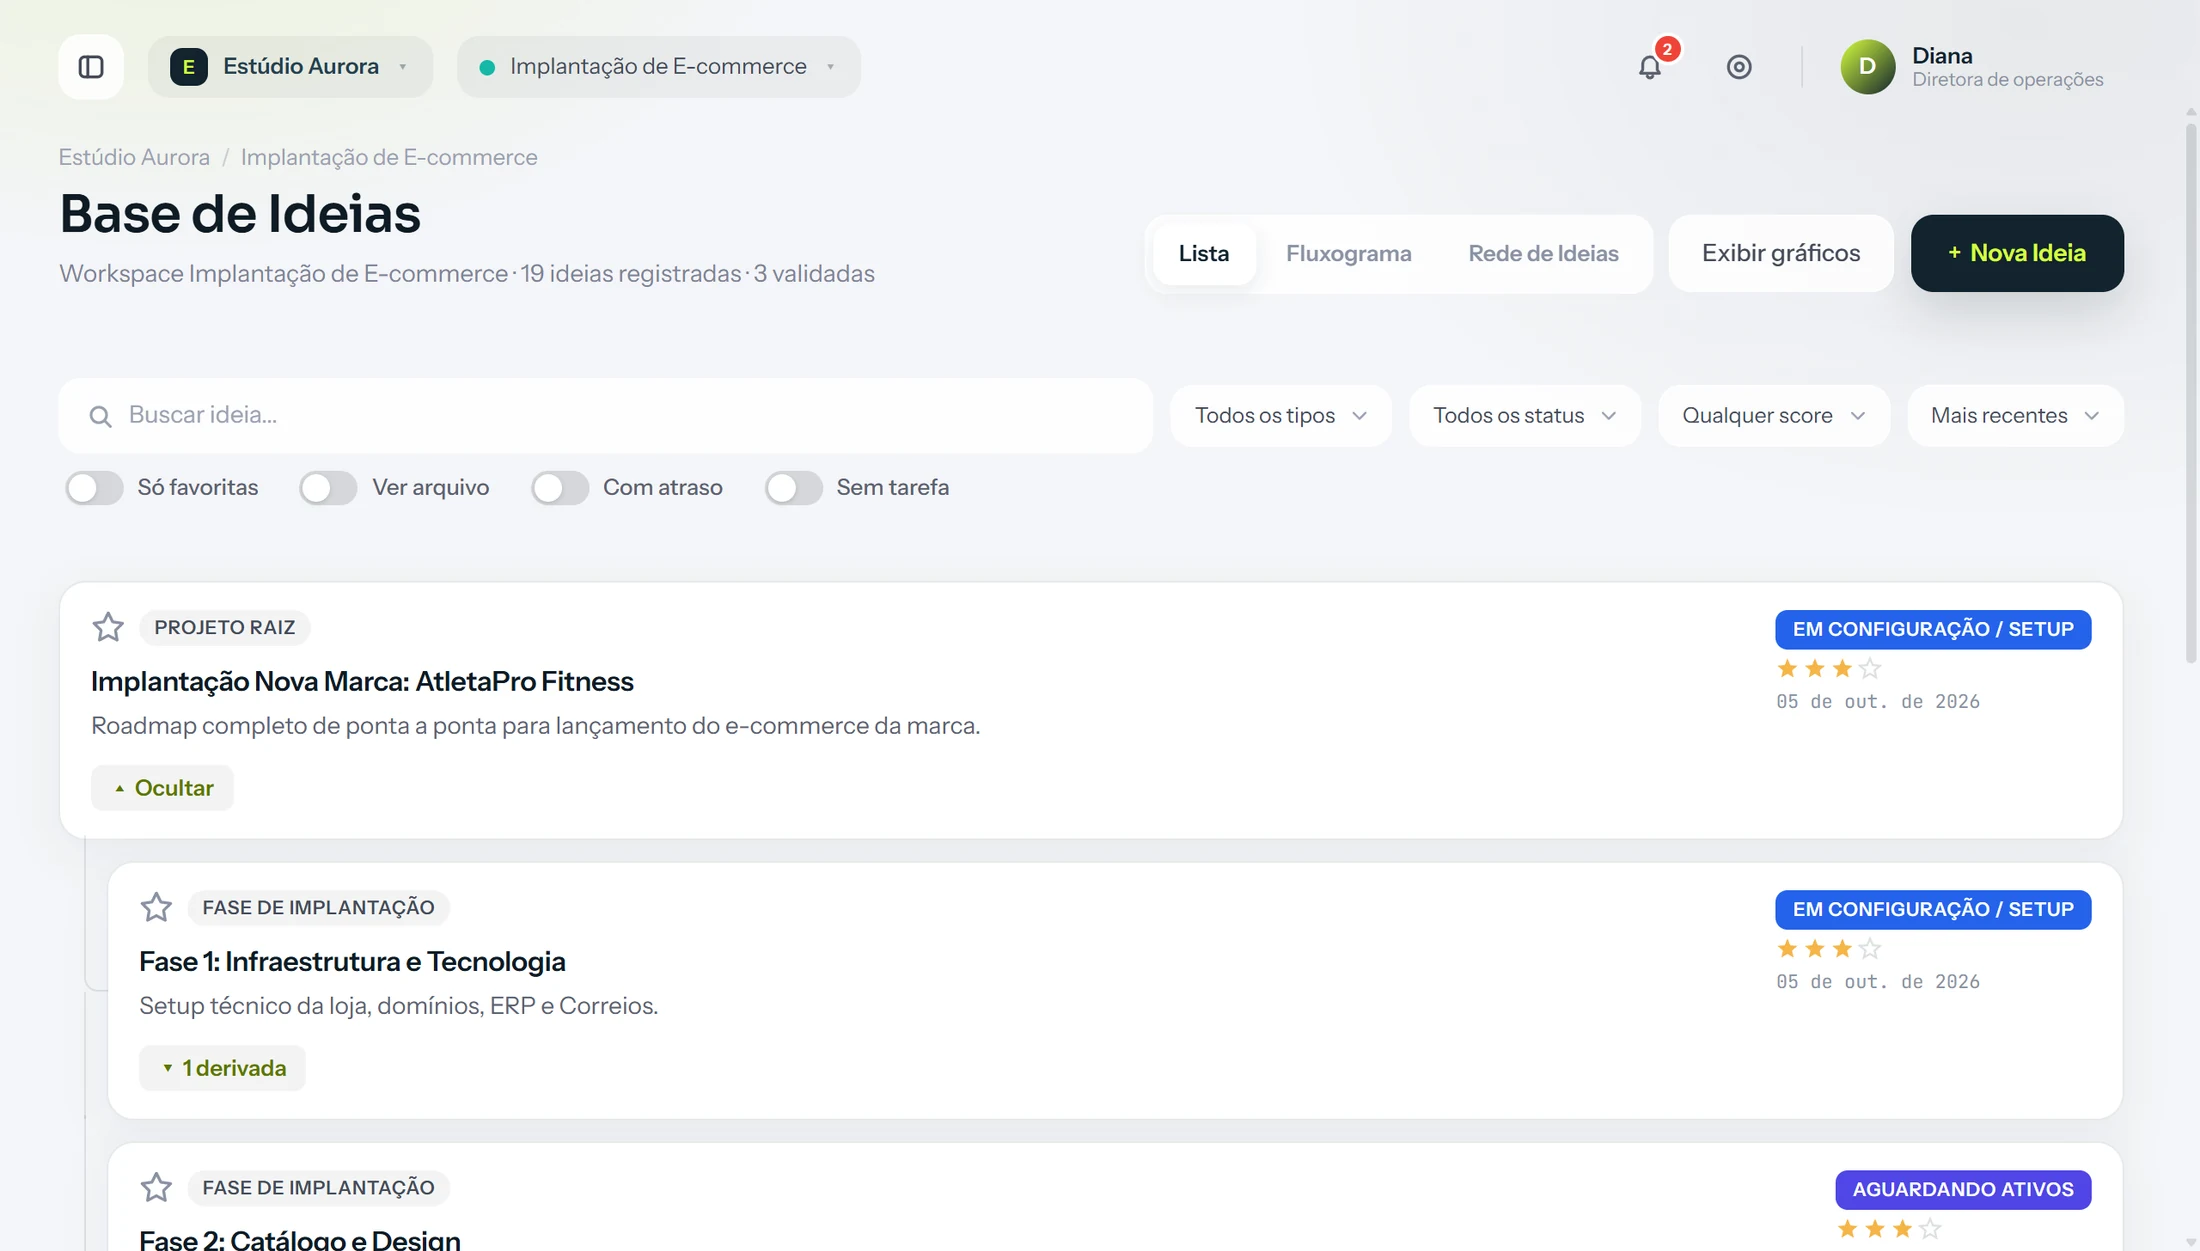Click first rating star on AtletaPro card
The height and width of the screenshot is (1251, 2200).
point(1787,668)
